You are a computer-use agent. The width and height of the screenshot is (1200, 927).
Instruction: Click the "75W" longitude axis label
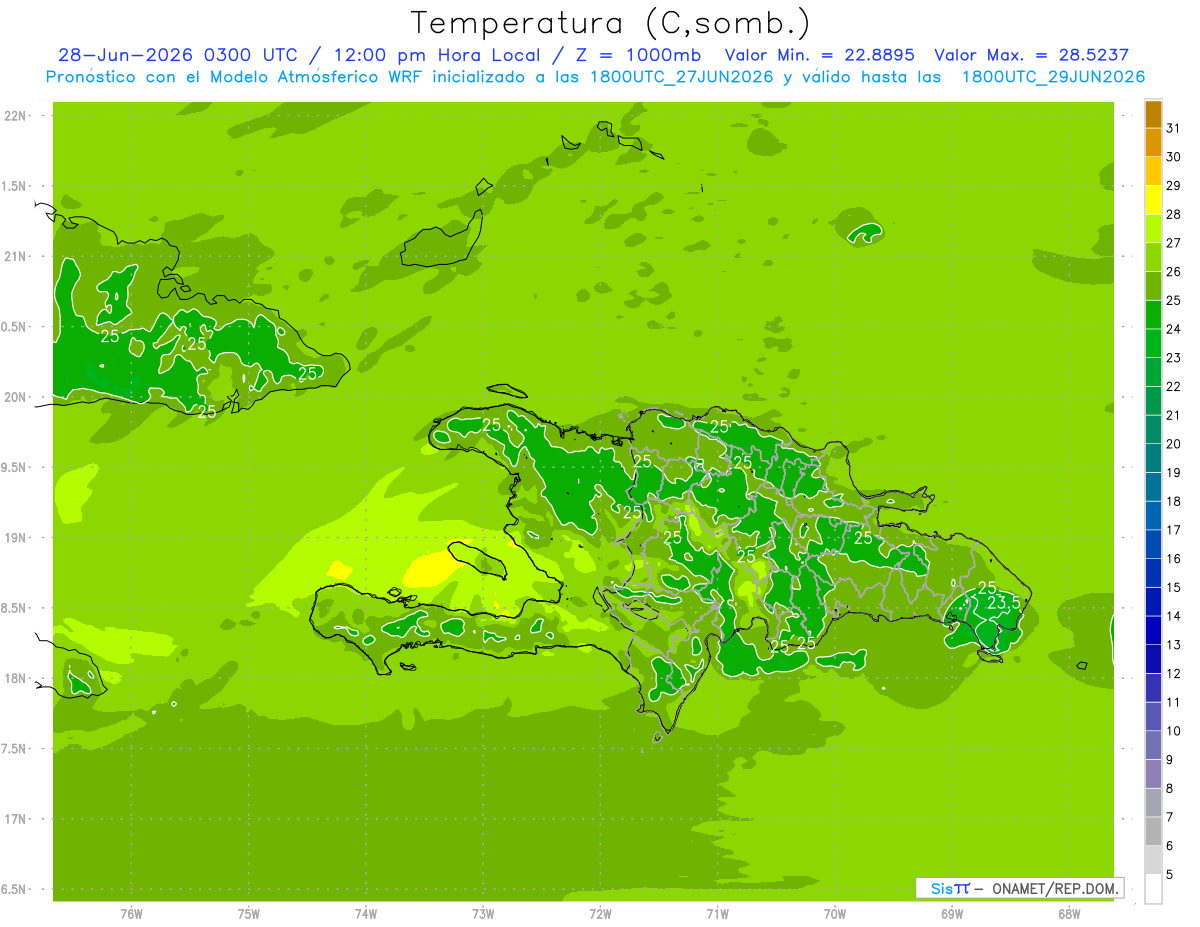pyautogui.click(x=248, y=914)
